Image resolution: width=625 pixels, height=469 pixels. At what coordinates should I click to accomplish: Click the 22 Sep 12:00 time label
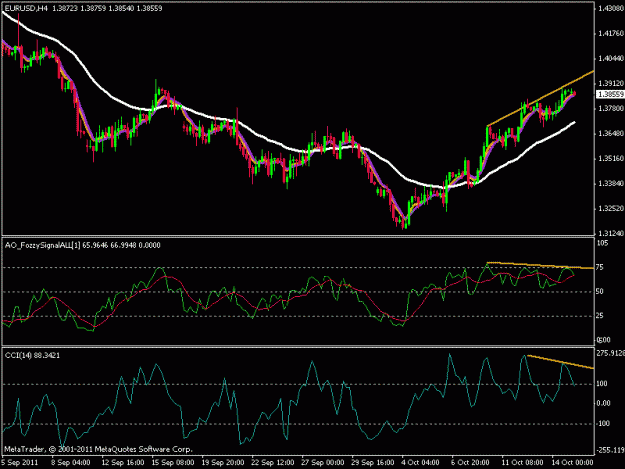pos(273,462)
